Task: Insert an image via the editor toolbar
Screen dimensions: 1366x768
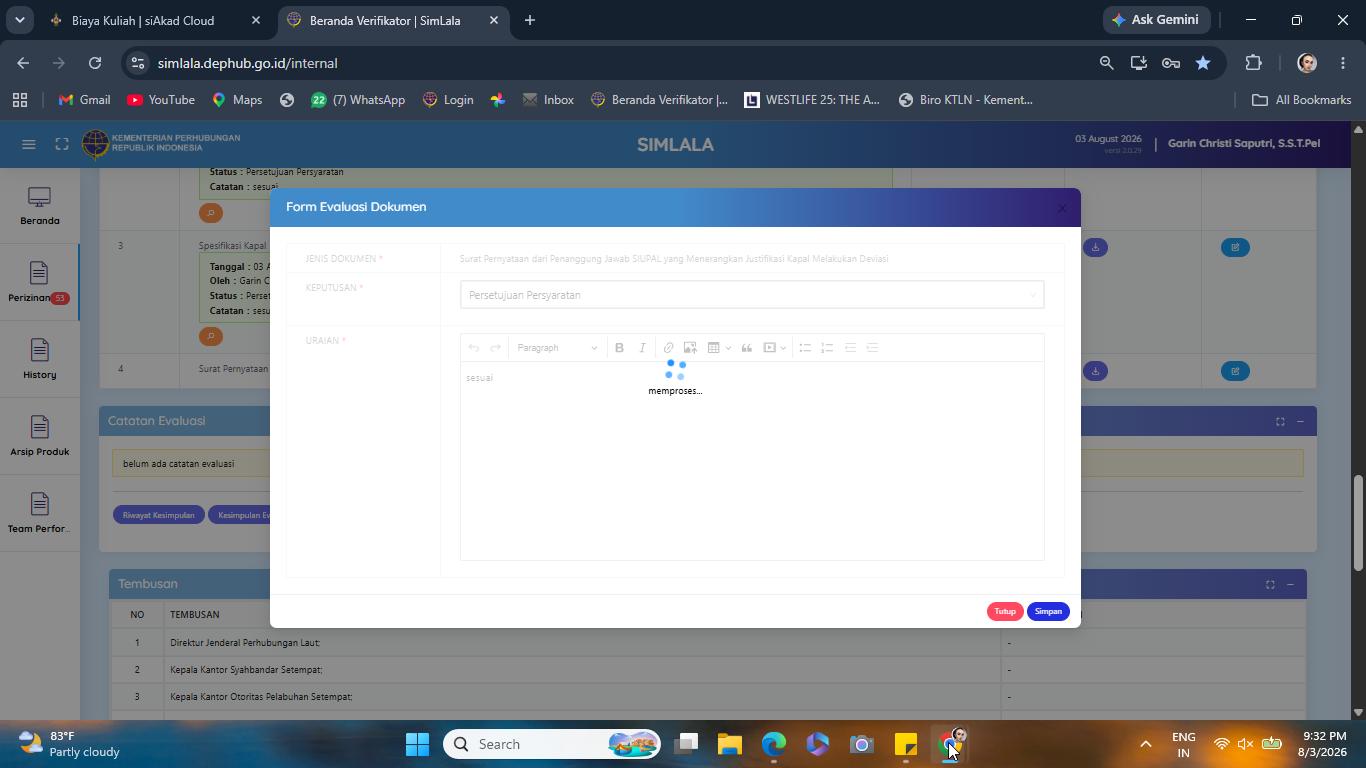Action: [x=690, y=348]
